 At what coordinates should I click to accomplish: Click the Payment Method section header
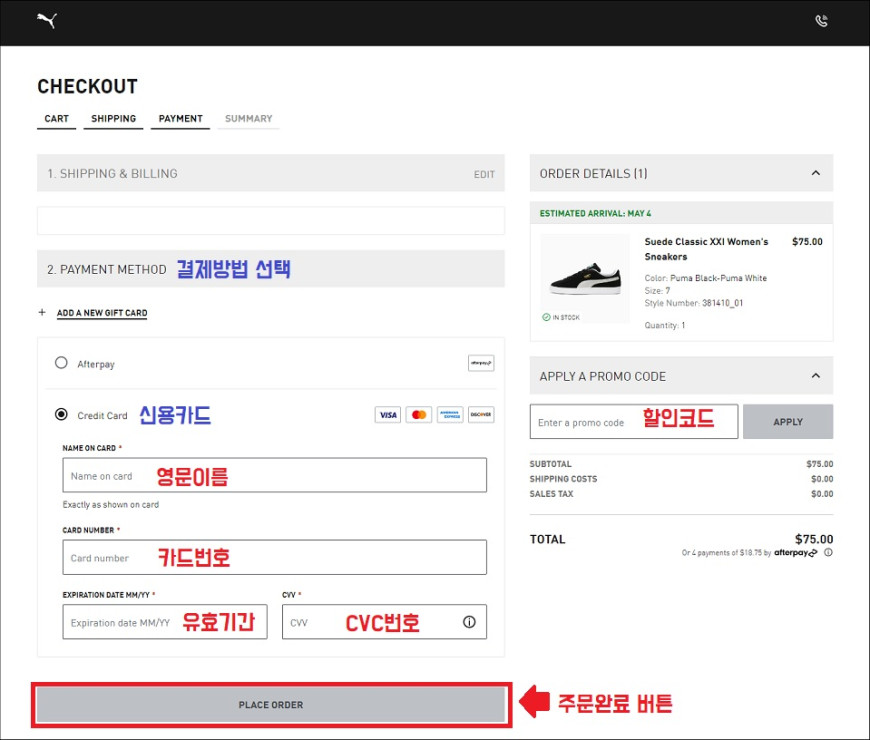(x=271, y=269)
